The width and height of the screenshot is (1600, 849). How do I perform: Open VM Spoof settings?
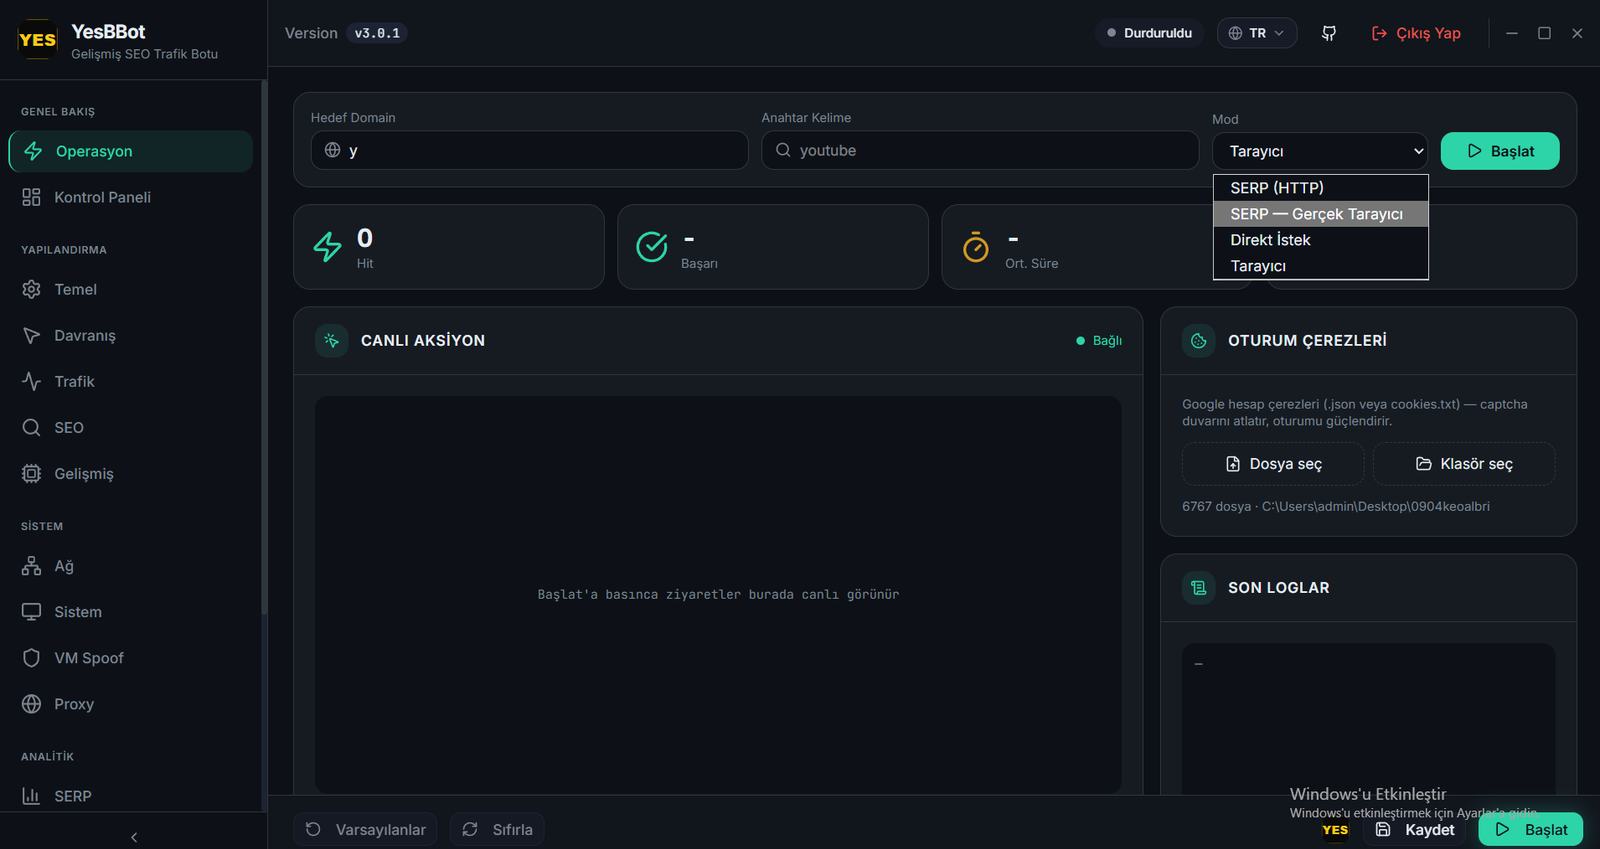tap(131, 658)
